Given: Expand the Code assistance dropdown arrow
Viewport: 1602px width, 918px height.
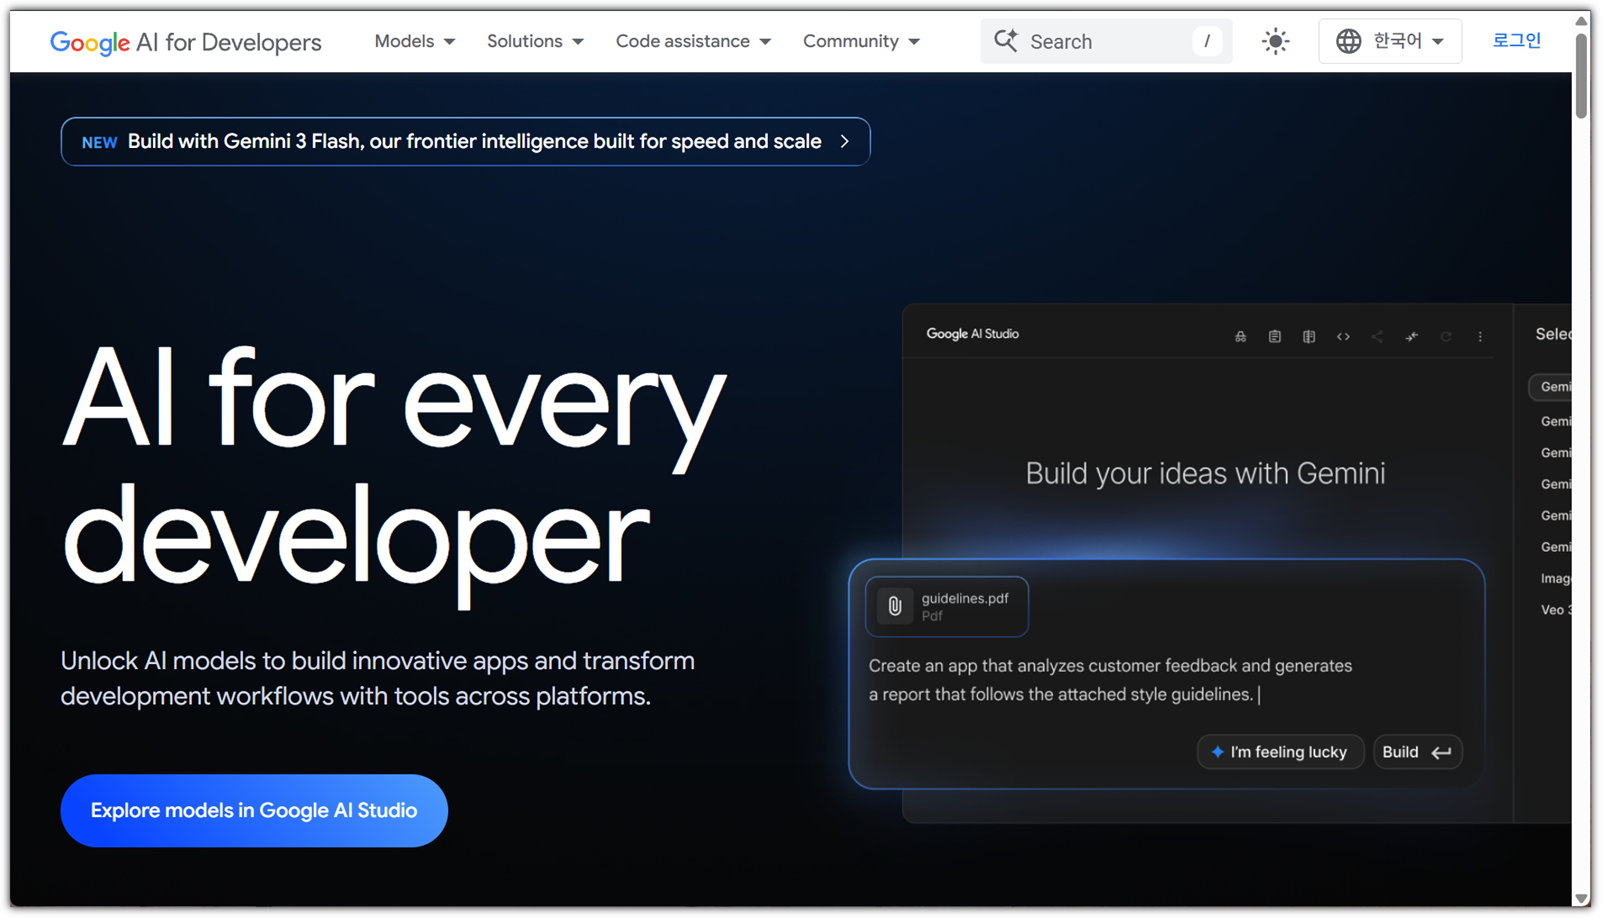Looking at the screenshot, I should [765, 42].
